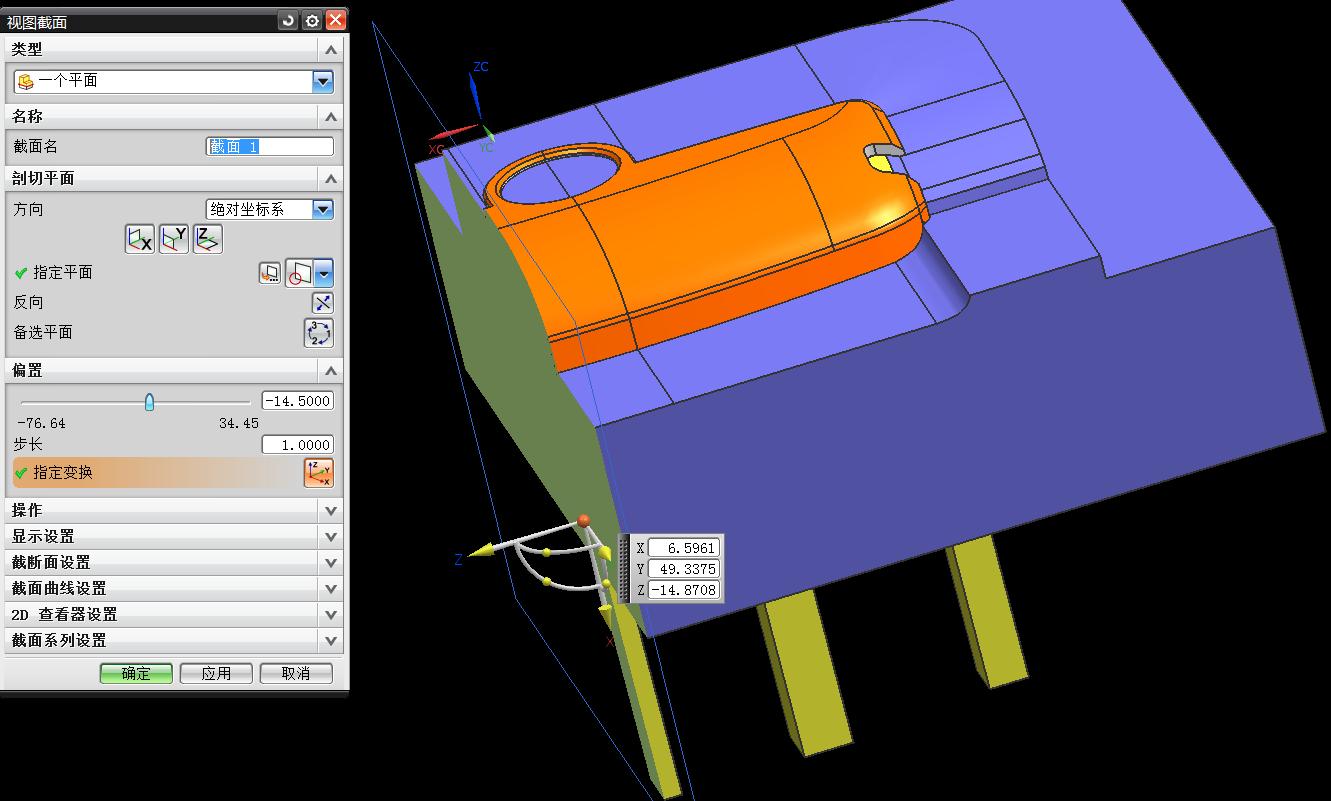Set section plane to X axis
1331x801 pixels.
point(139,239)
